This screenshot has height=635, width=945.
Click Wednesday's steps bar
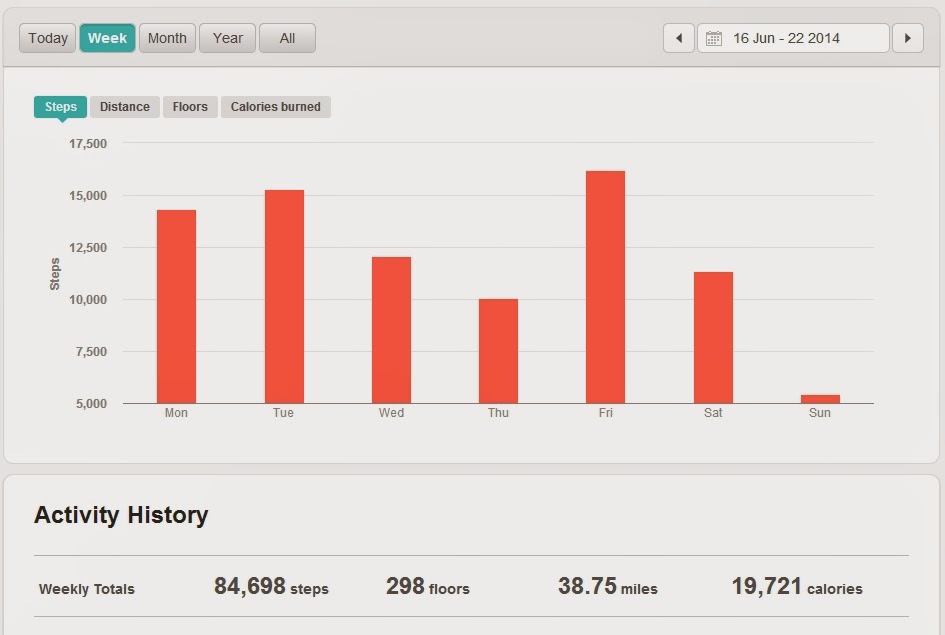[x=391, y=330]
